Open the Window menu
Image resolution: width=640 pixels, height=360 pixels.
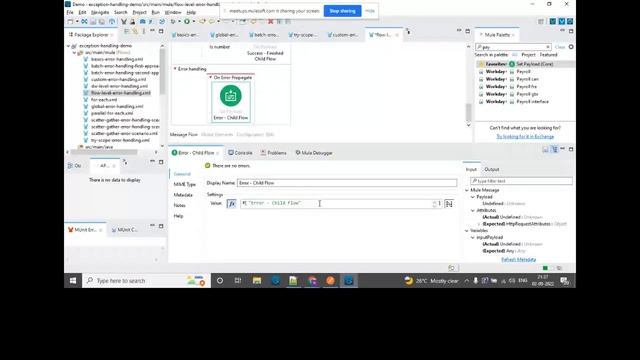pos(173,12)
